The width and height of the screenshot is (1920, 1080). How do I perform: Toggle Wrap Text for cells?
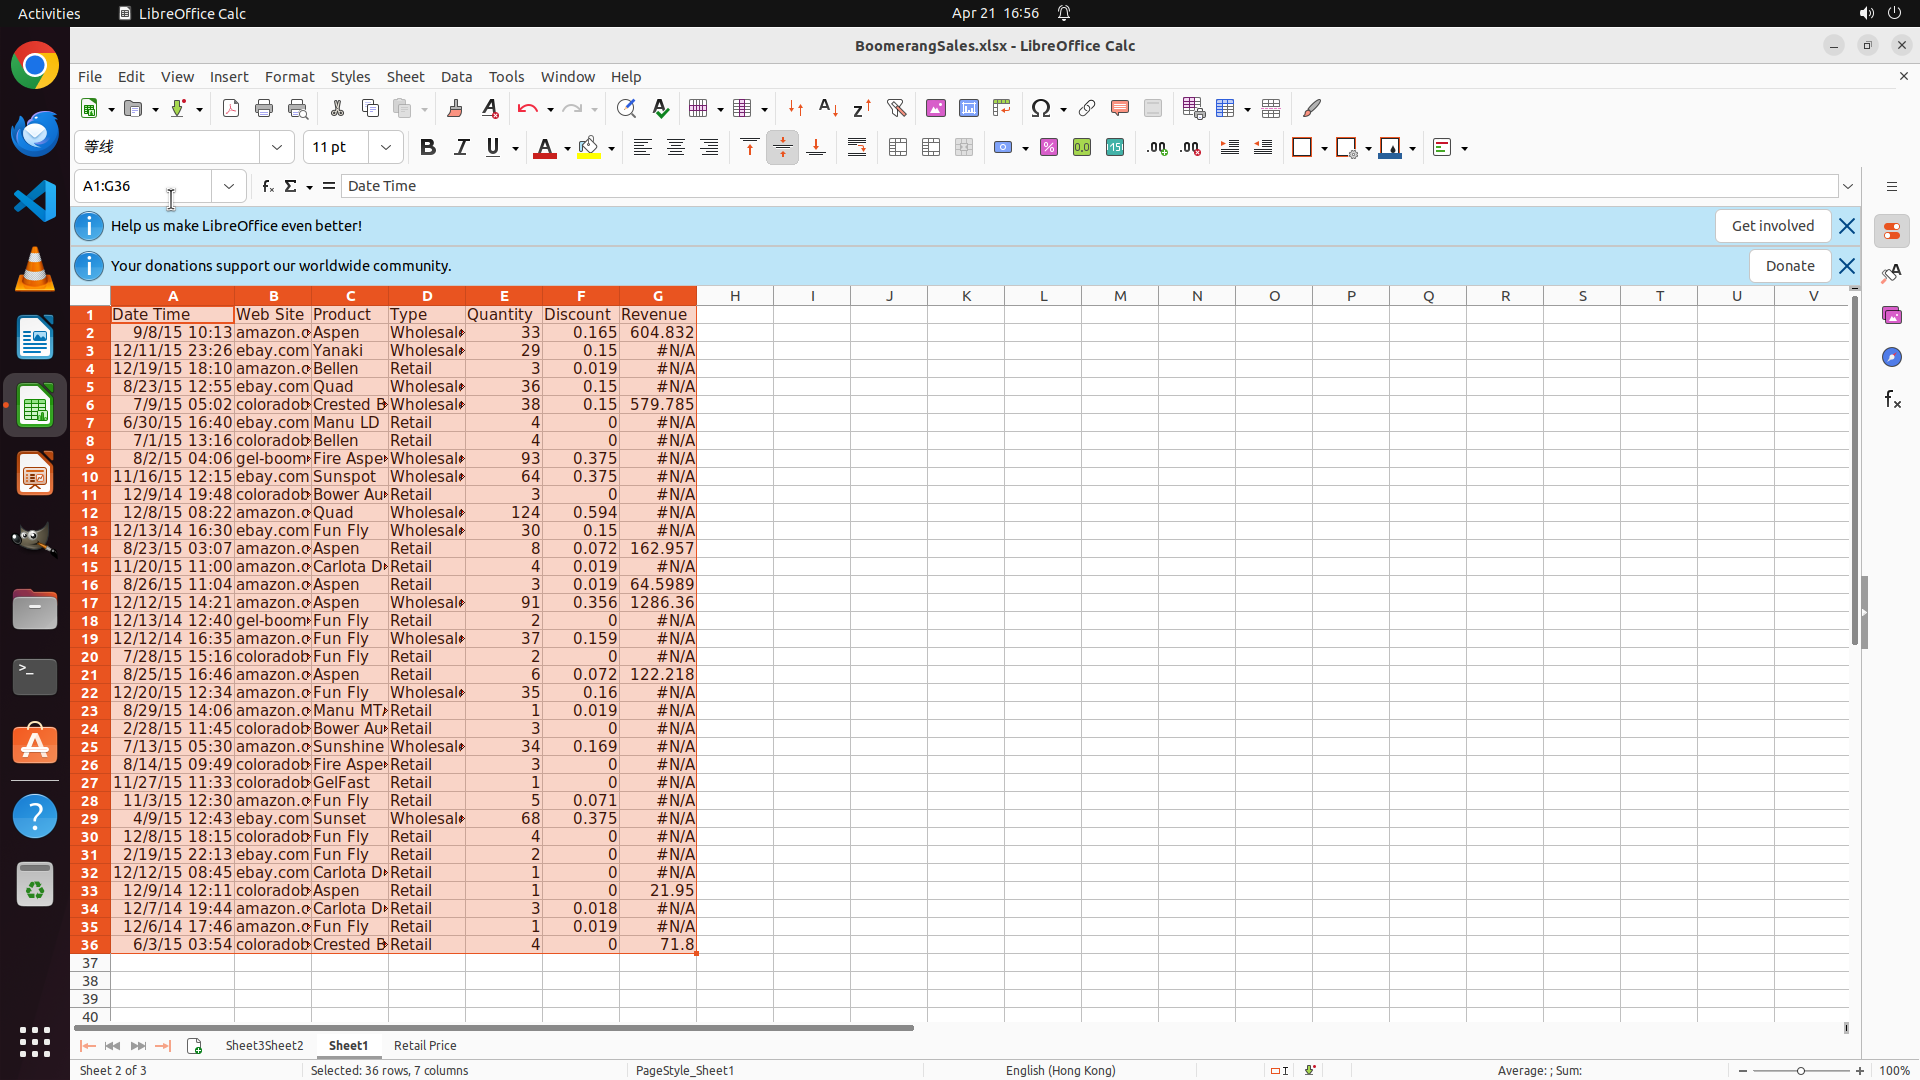pyautogui.click(x=857, y=148)
